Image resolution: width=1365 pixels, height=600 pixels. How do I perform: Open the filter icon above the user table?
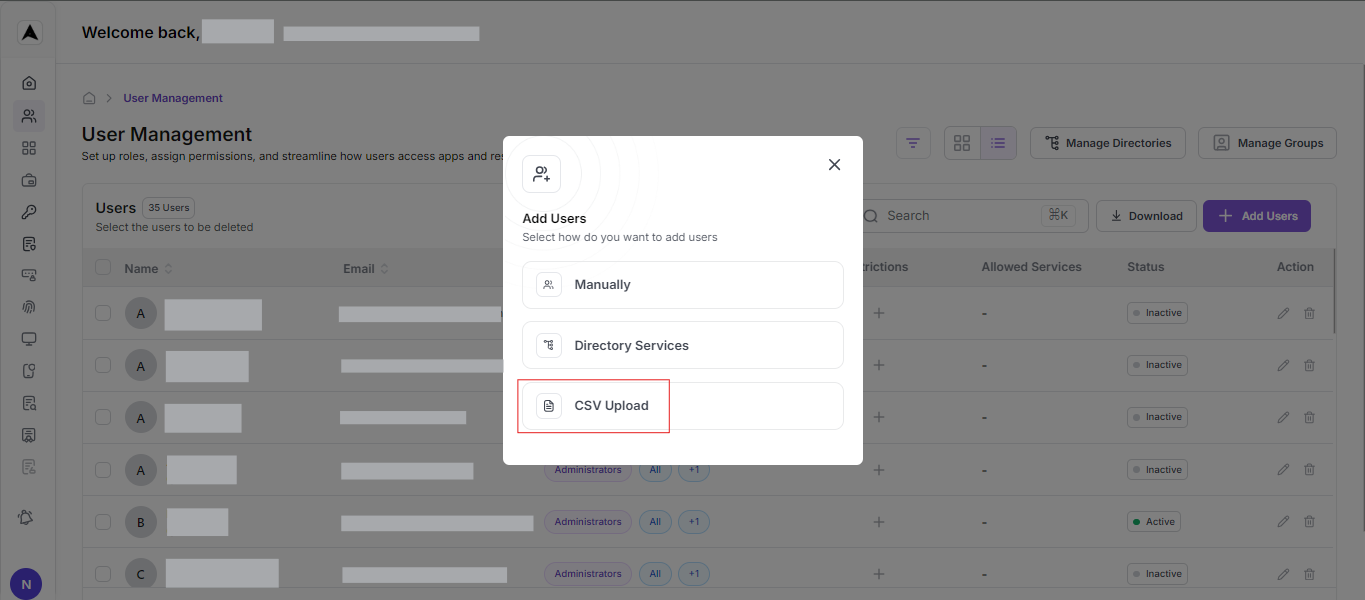[x=913, y=143]
